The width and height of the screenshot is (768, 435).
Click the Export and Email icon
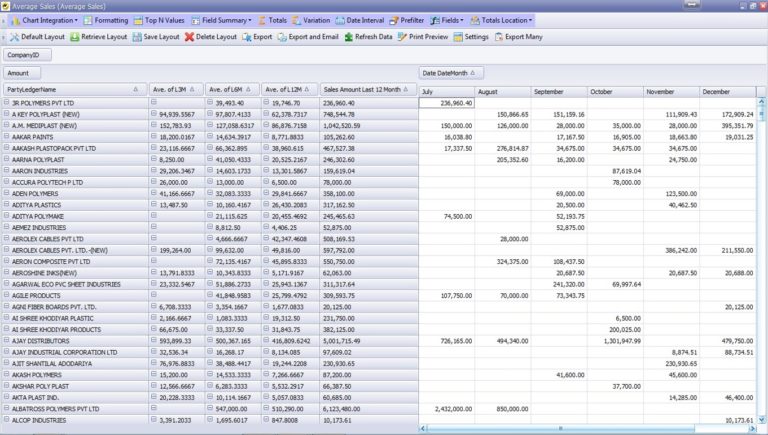(281, 37)
